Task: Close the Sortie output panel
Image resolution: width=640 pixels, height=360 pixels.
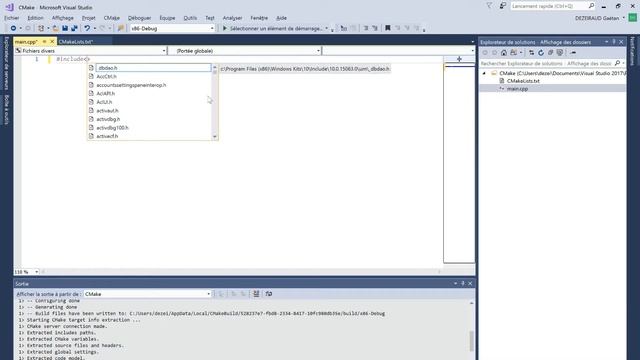Action: pyautogui.click(x=470, y=283)
